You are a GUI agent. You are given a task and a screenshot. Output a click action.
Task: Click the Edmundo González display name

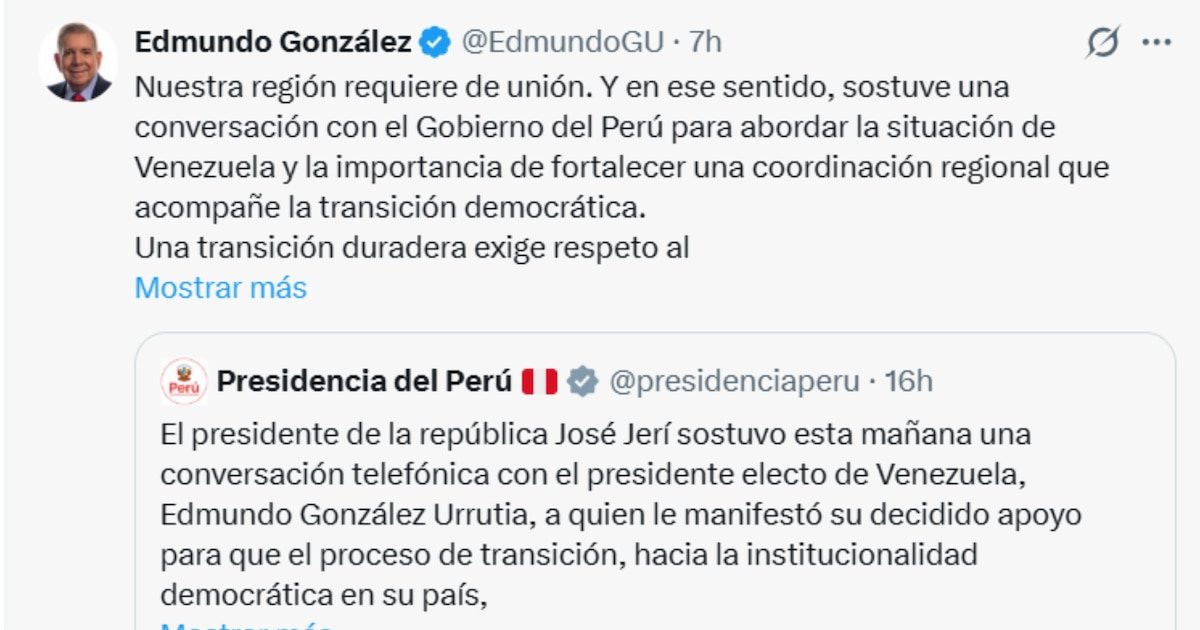[273, 42]
